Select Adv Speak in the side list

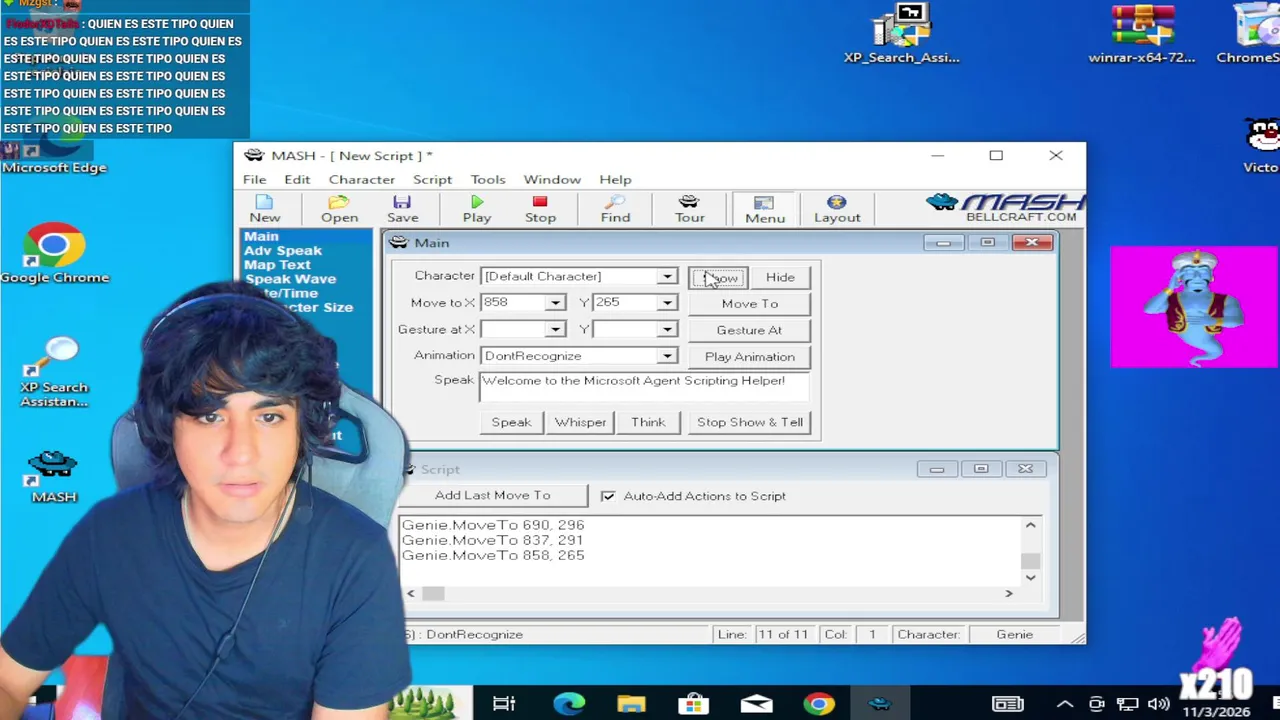(x=283, y=251)
